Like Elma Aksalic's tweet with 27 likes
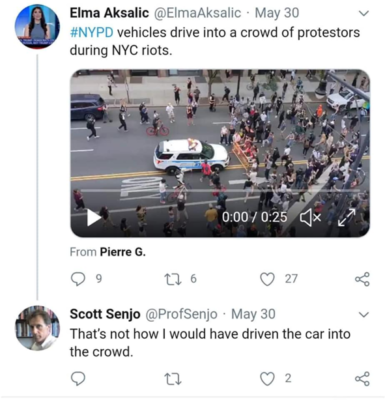 267,279
